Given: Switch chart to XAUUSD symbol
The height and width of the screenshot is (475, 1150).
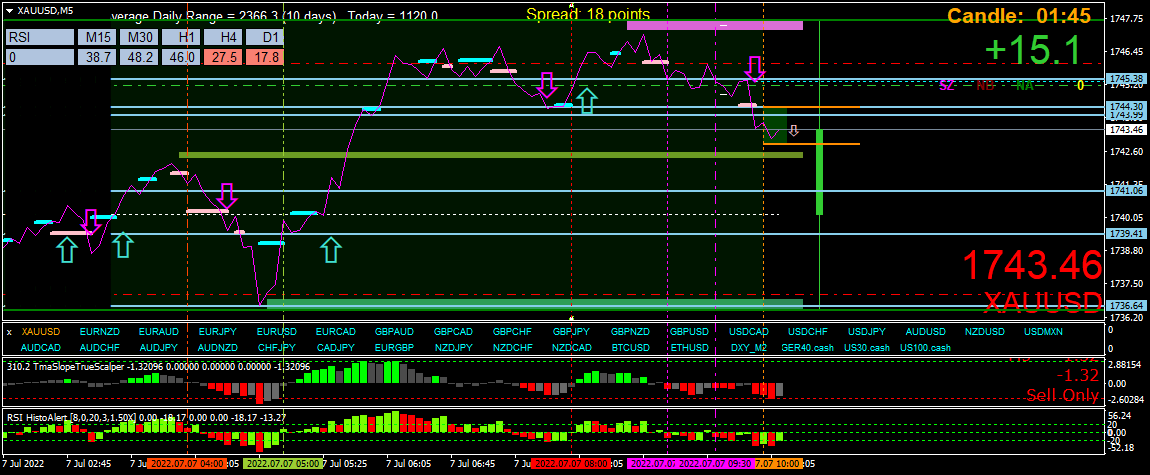Looking at the screenshot, I should (x=40, y=332).
